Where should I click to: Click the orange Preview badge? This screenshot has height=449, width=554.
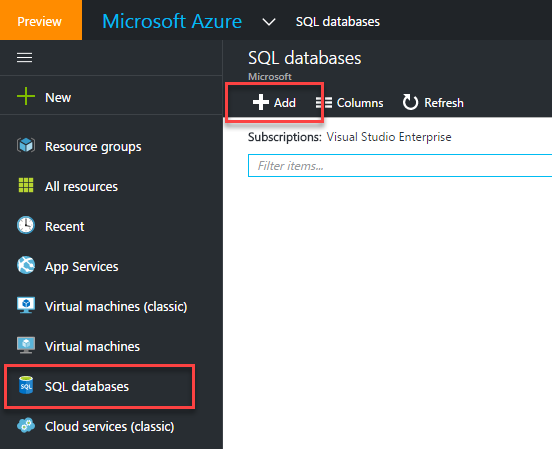[x=41, y=20]
